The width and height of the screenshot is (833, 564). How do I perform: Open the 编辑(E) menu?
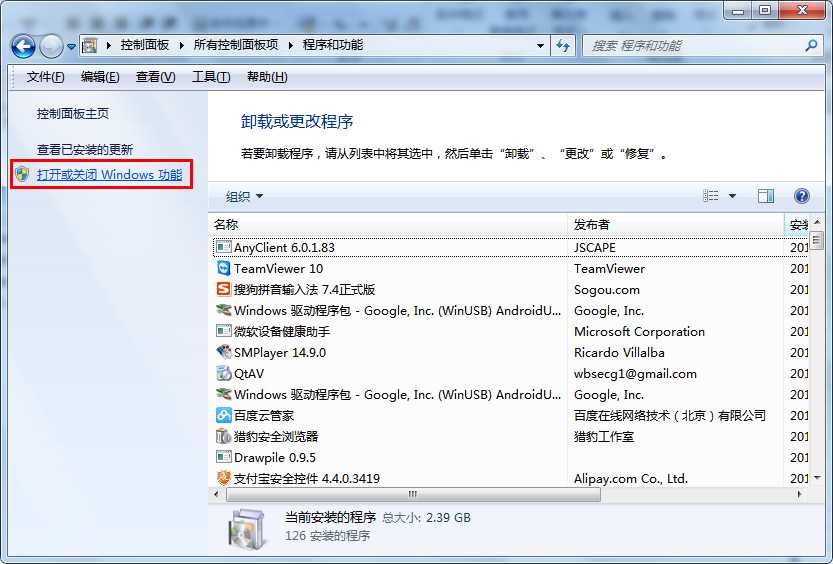point(100,77)
